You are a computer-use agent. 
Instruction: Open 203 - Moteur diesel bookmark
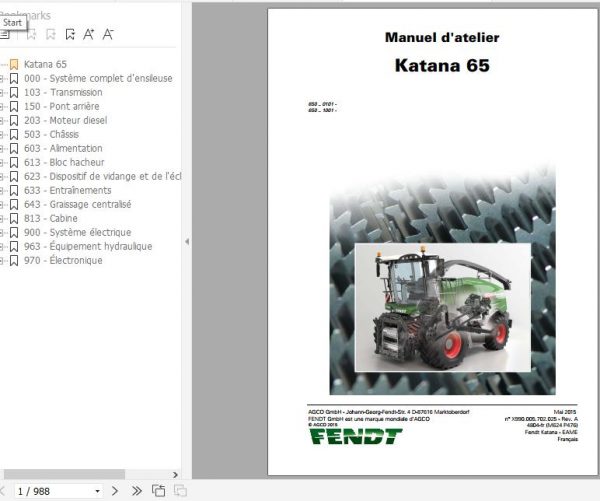pos(65,120)
